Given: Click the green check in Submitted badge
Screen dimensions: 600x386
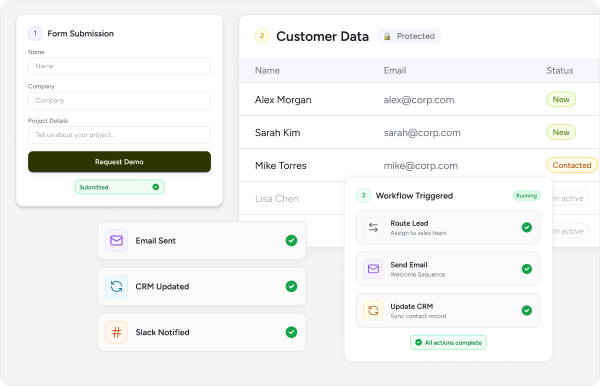Looking at the screenshot, I should tap(156, 187).
